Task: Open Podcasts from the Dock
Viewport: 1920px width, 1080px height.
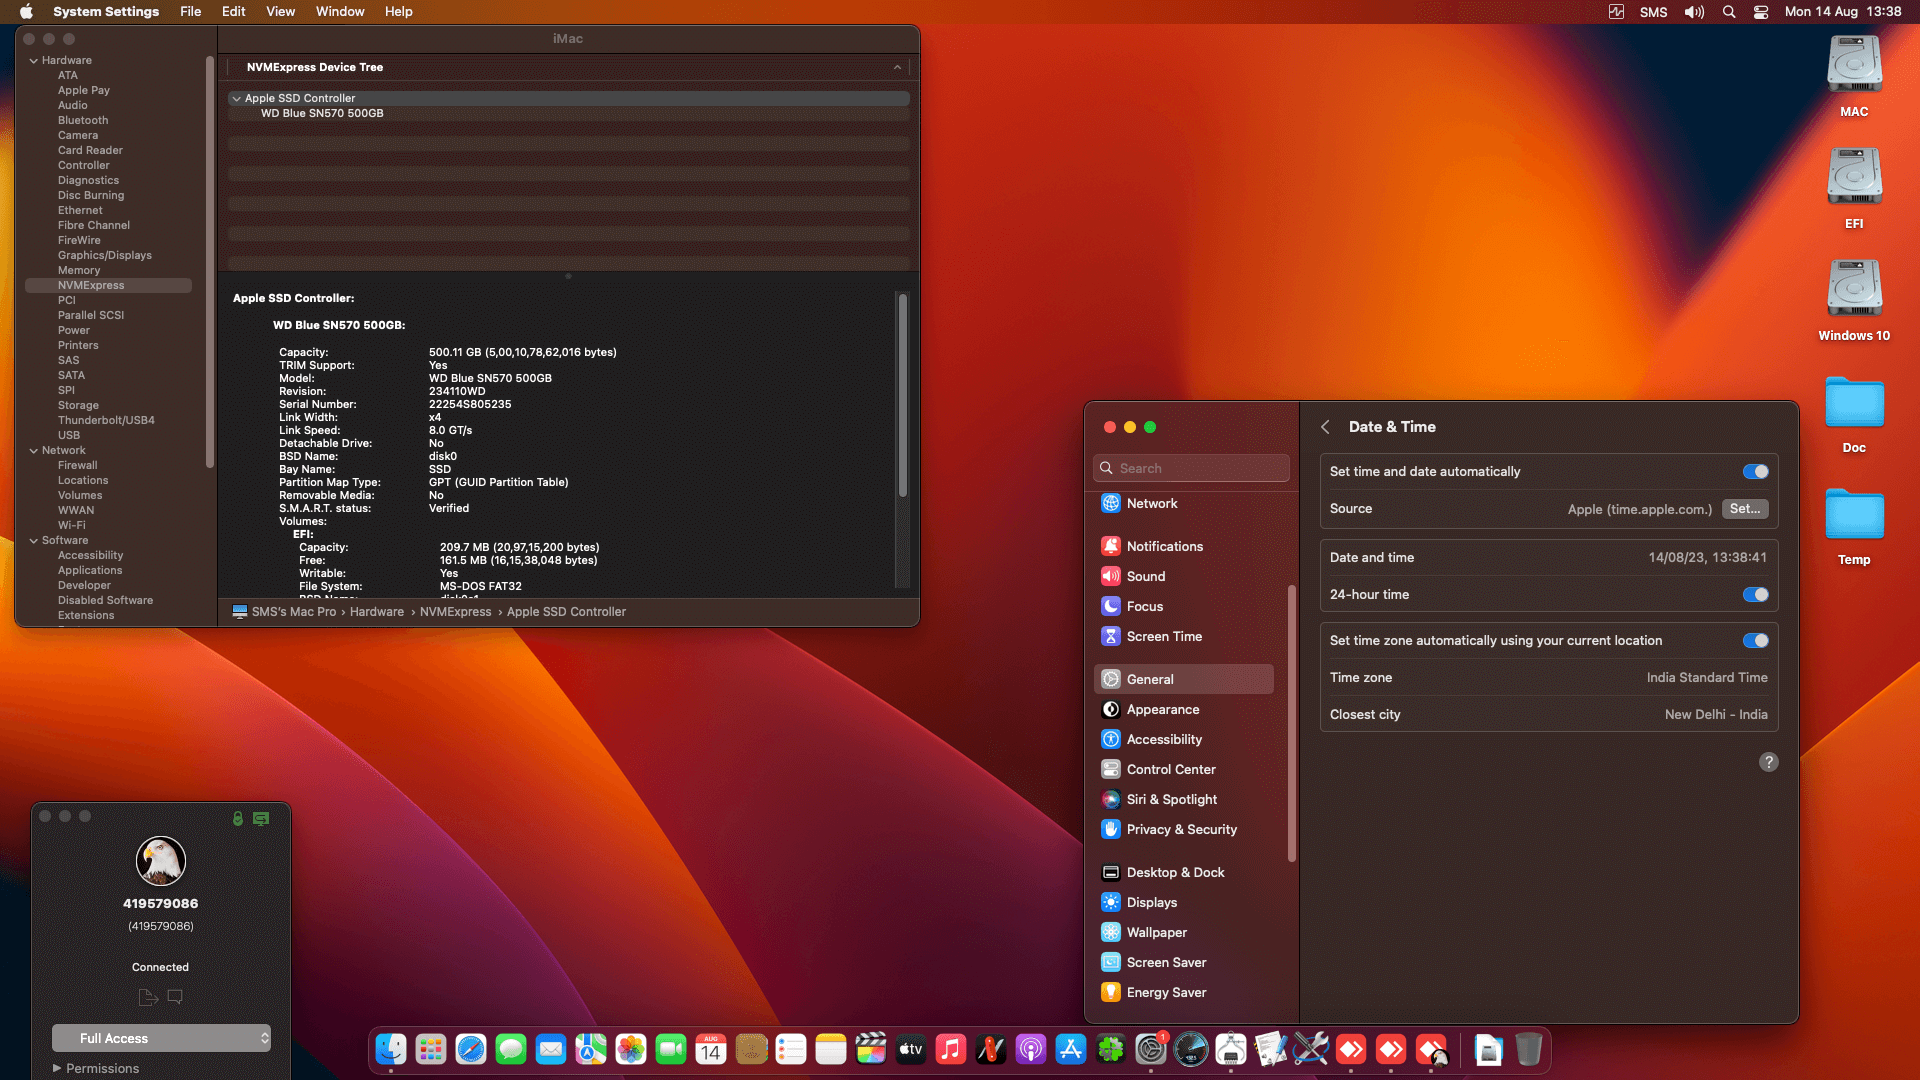Action: 1031,1049
